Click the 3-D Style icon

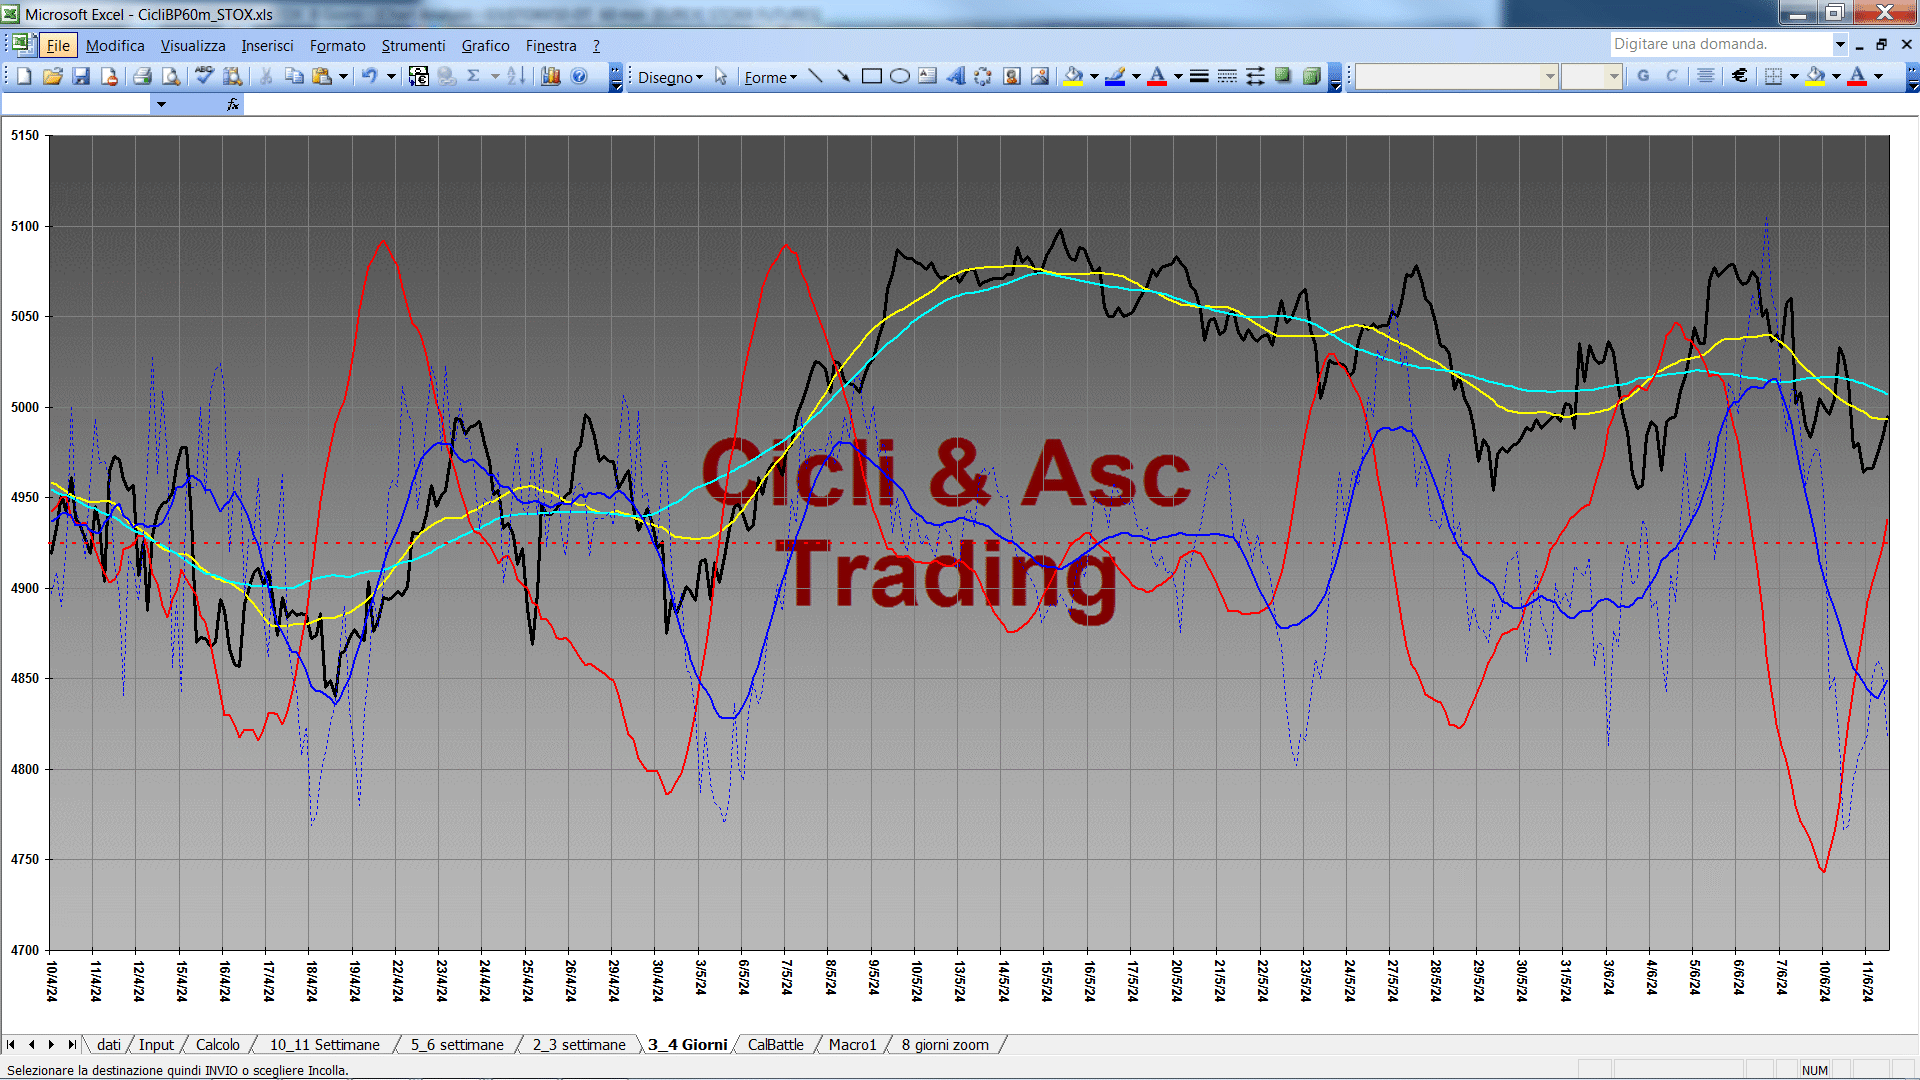click(1311, 76)
